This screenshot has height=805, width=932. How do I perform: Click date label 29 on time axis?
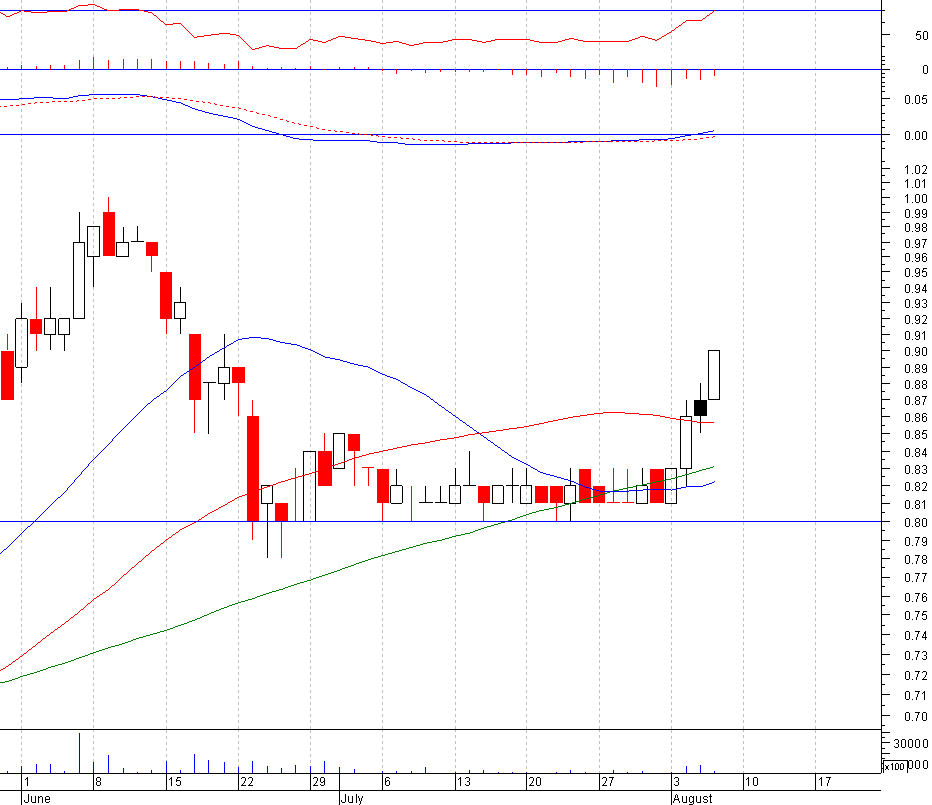(x=319, y=781)
